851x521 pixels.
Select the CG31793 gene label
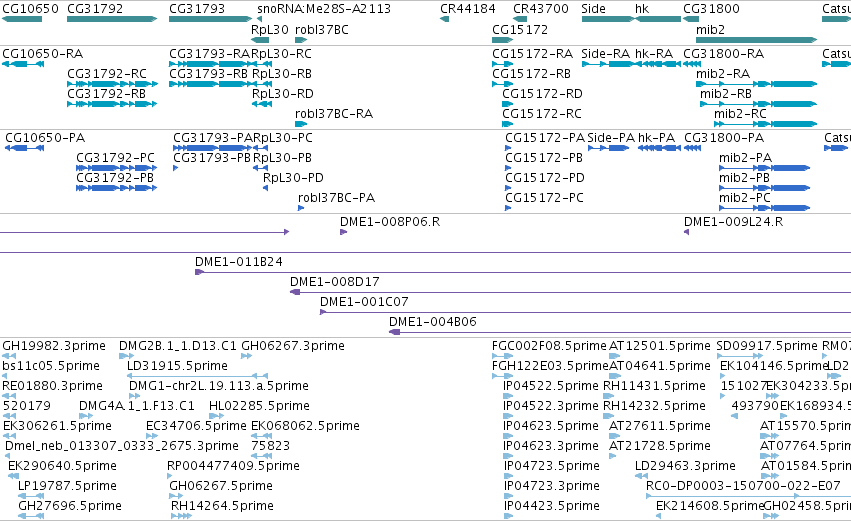point(197,9)
